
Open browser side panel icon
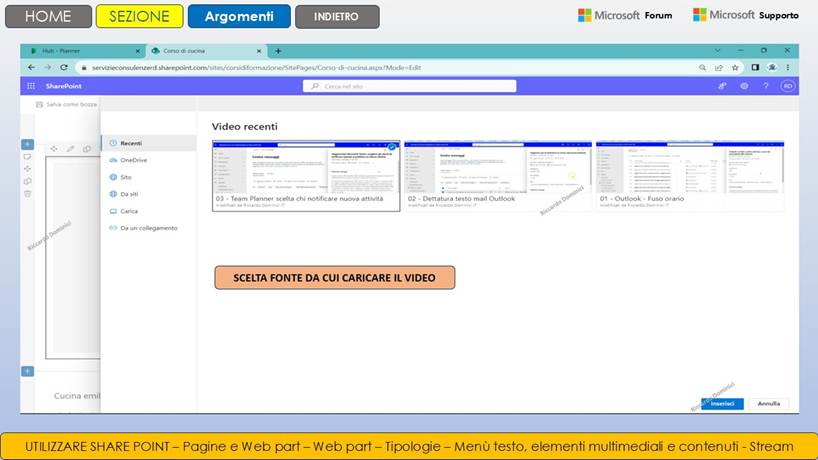click(x=755, y=67)
